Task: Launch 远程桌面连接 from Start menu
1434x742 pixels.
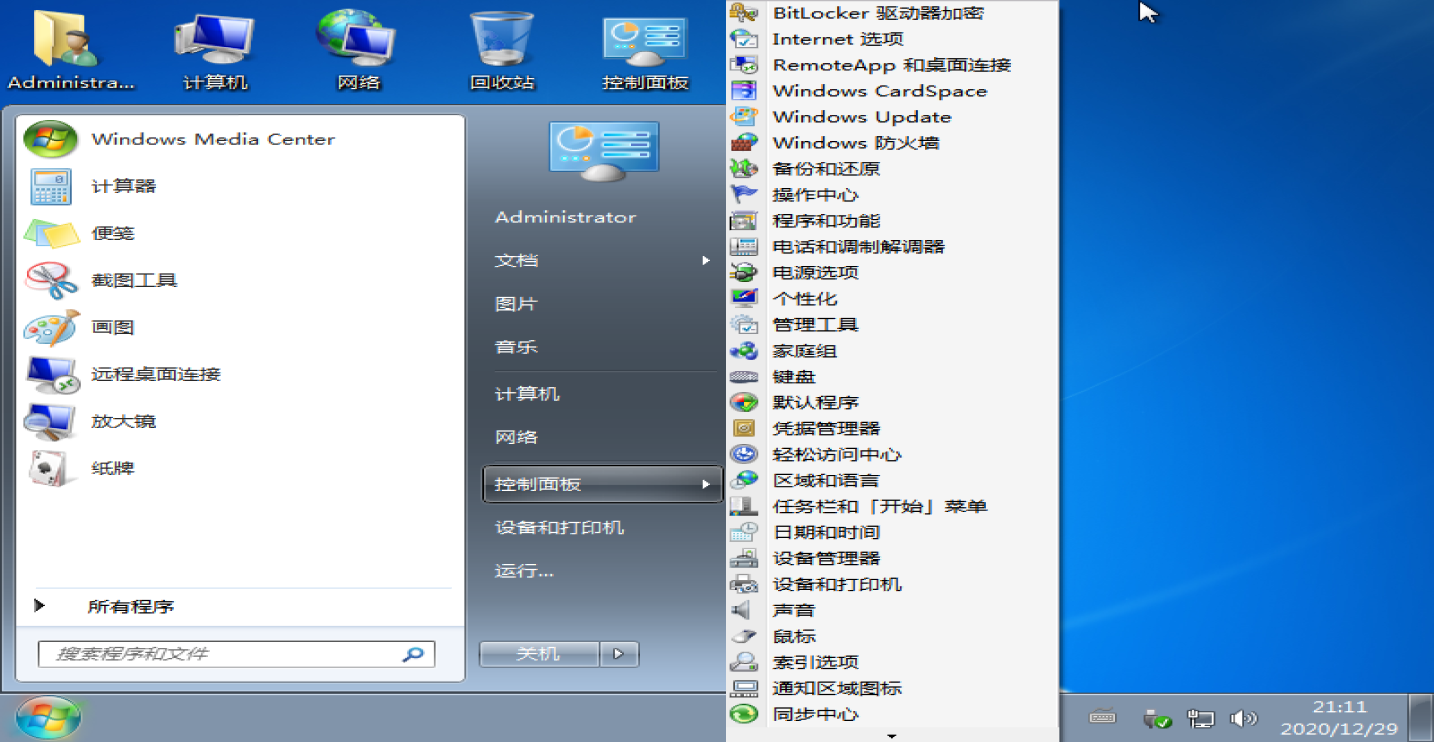Action: [x=241, y=374]
